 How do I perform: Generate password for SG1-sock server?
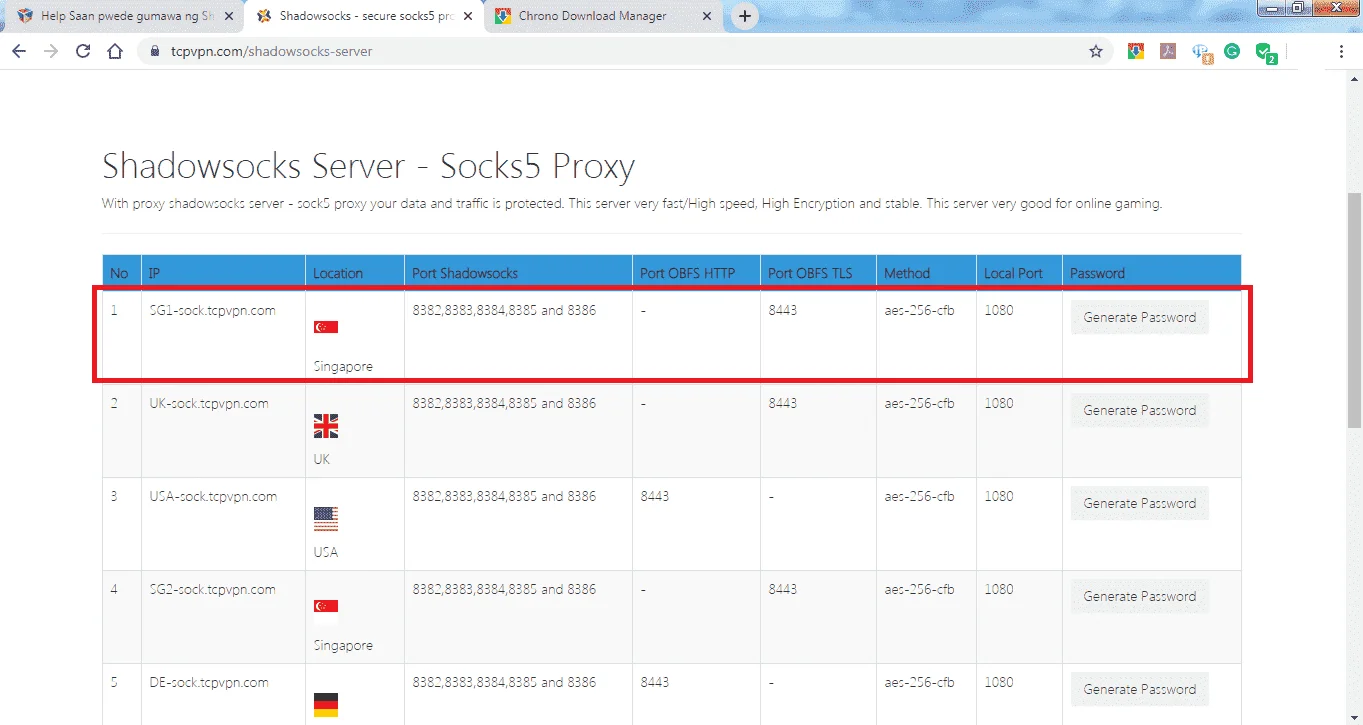[1139, 317]
